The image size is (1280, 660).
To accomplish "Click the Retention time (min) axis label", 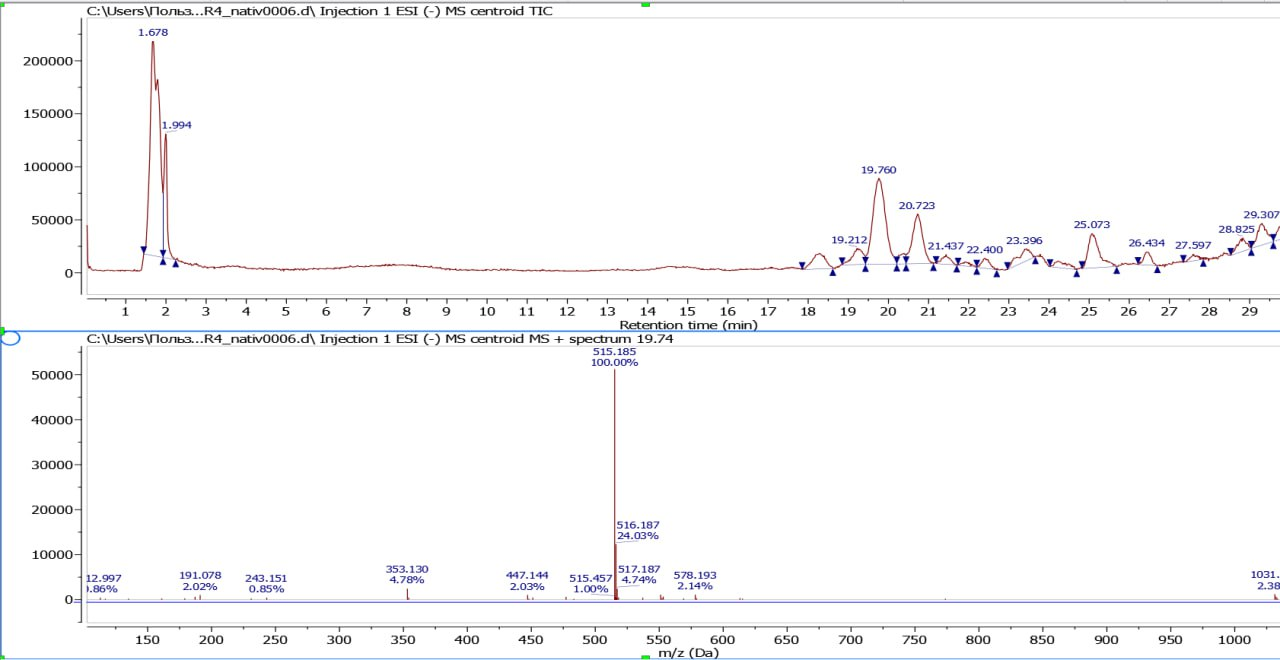I will coord(688,325).
